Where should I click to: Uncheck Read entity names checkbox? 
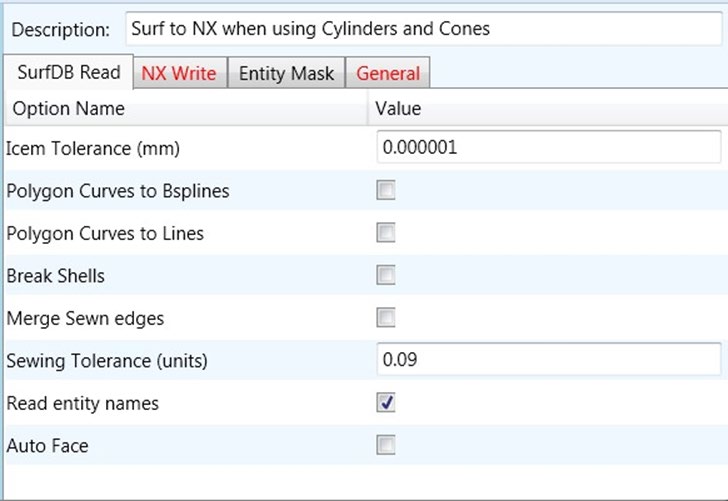coord(386,403)
